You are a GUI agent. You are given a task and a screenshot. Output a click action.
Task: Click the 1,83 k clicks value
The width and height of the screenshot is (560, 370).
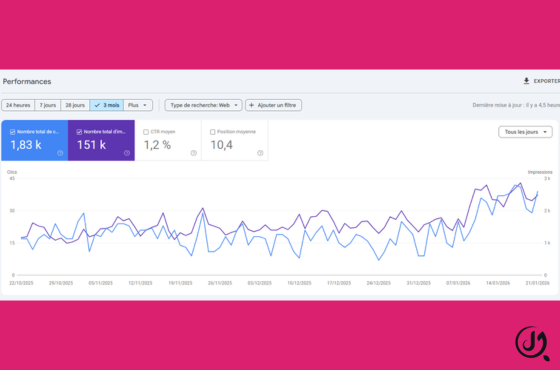pyautogui.click(x=26, y=145)
